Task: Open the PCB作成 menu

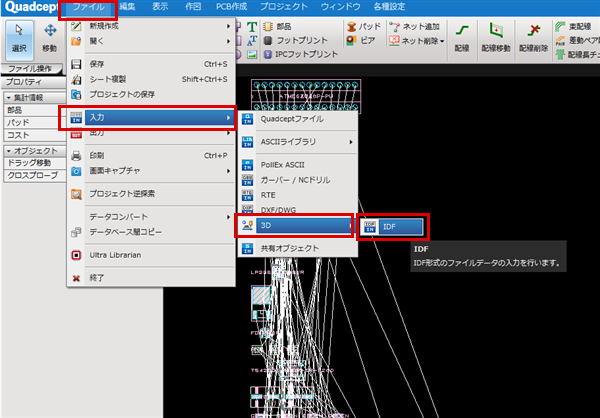Action: (x=231, y=7)
